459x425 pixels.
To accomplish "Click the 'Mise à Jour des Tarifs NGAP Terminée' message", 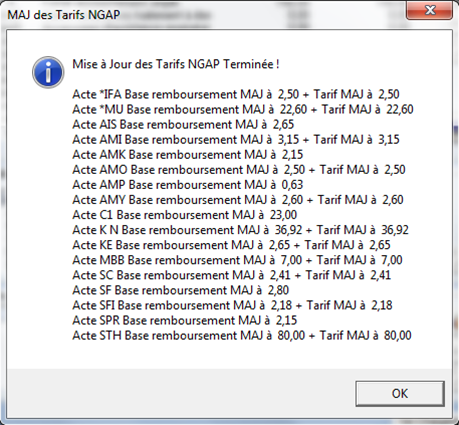I will point(176,64).
